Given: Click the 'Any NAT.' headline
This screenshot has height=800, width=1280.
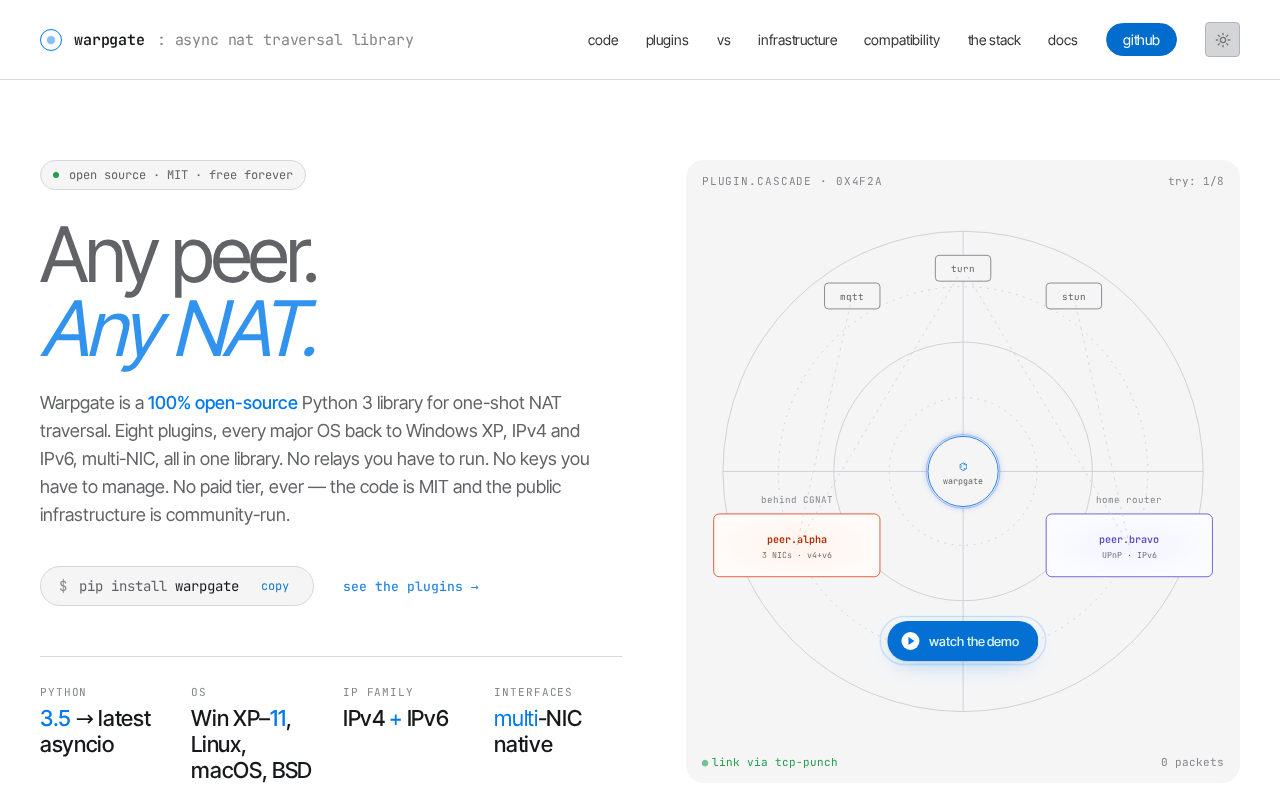Looking at the screenshot, I should point(178,328).
